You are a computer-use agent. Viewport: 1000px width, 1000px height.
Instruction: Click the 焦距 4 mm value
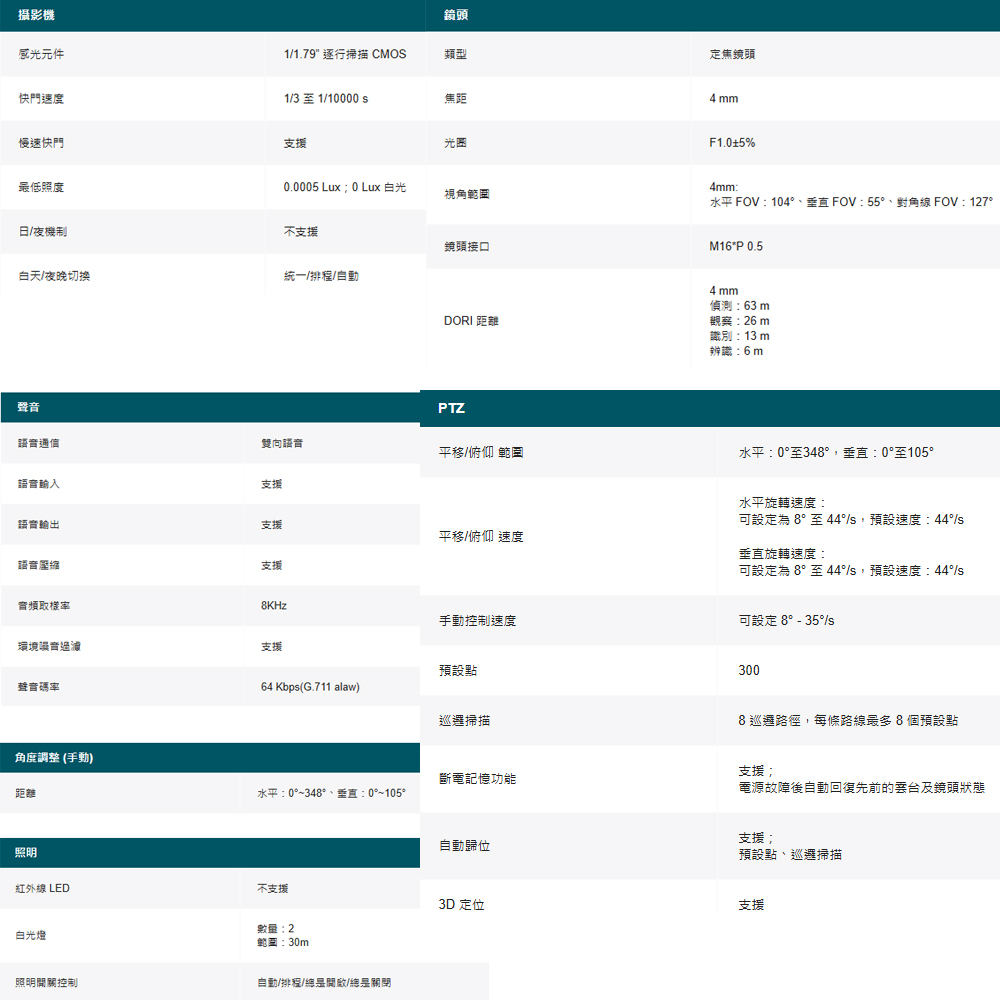click(724, 99)
